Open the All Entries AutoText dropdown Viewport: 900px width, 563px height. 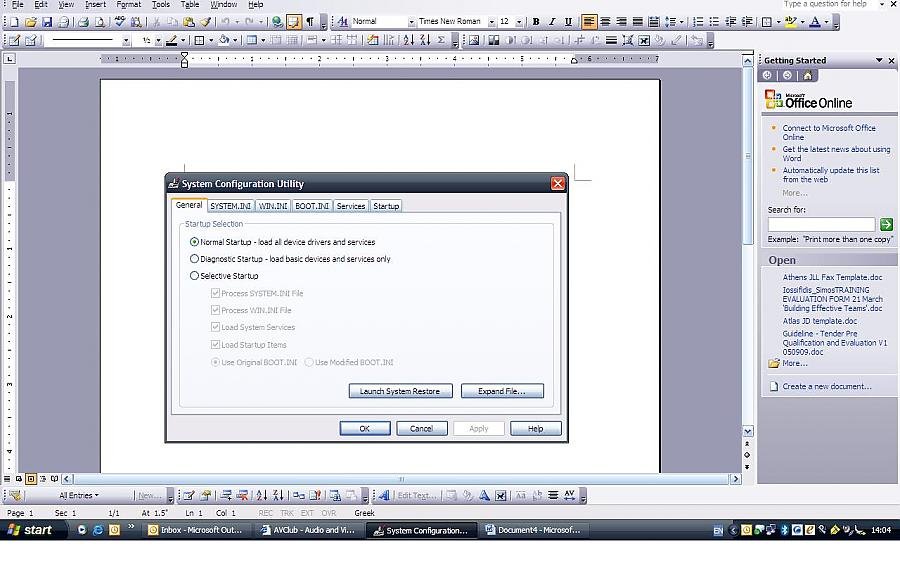tap(79, 495)
